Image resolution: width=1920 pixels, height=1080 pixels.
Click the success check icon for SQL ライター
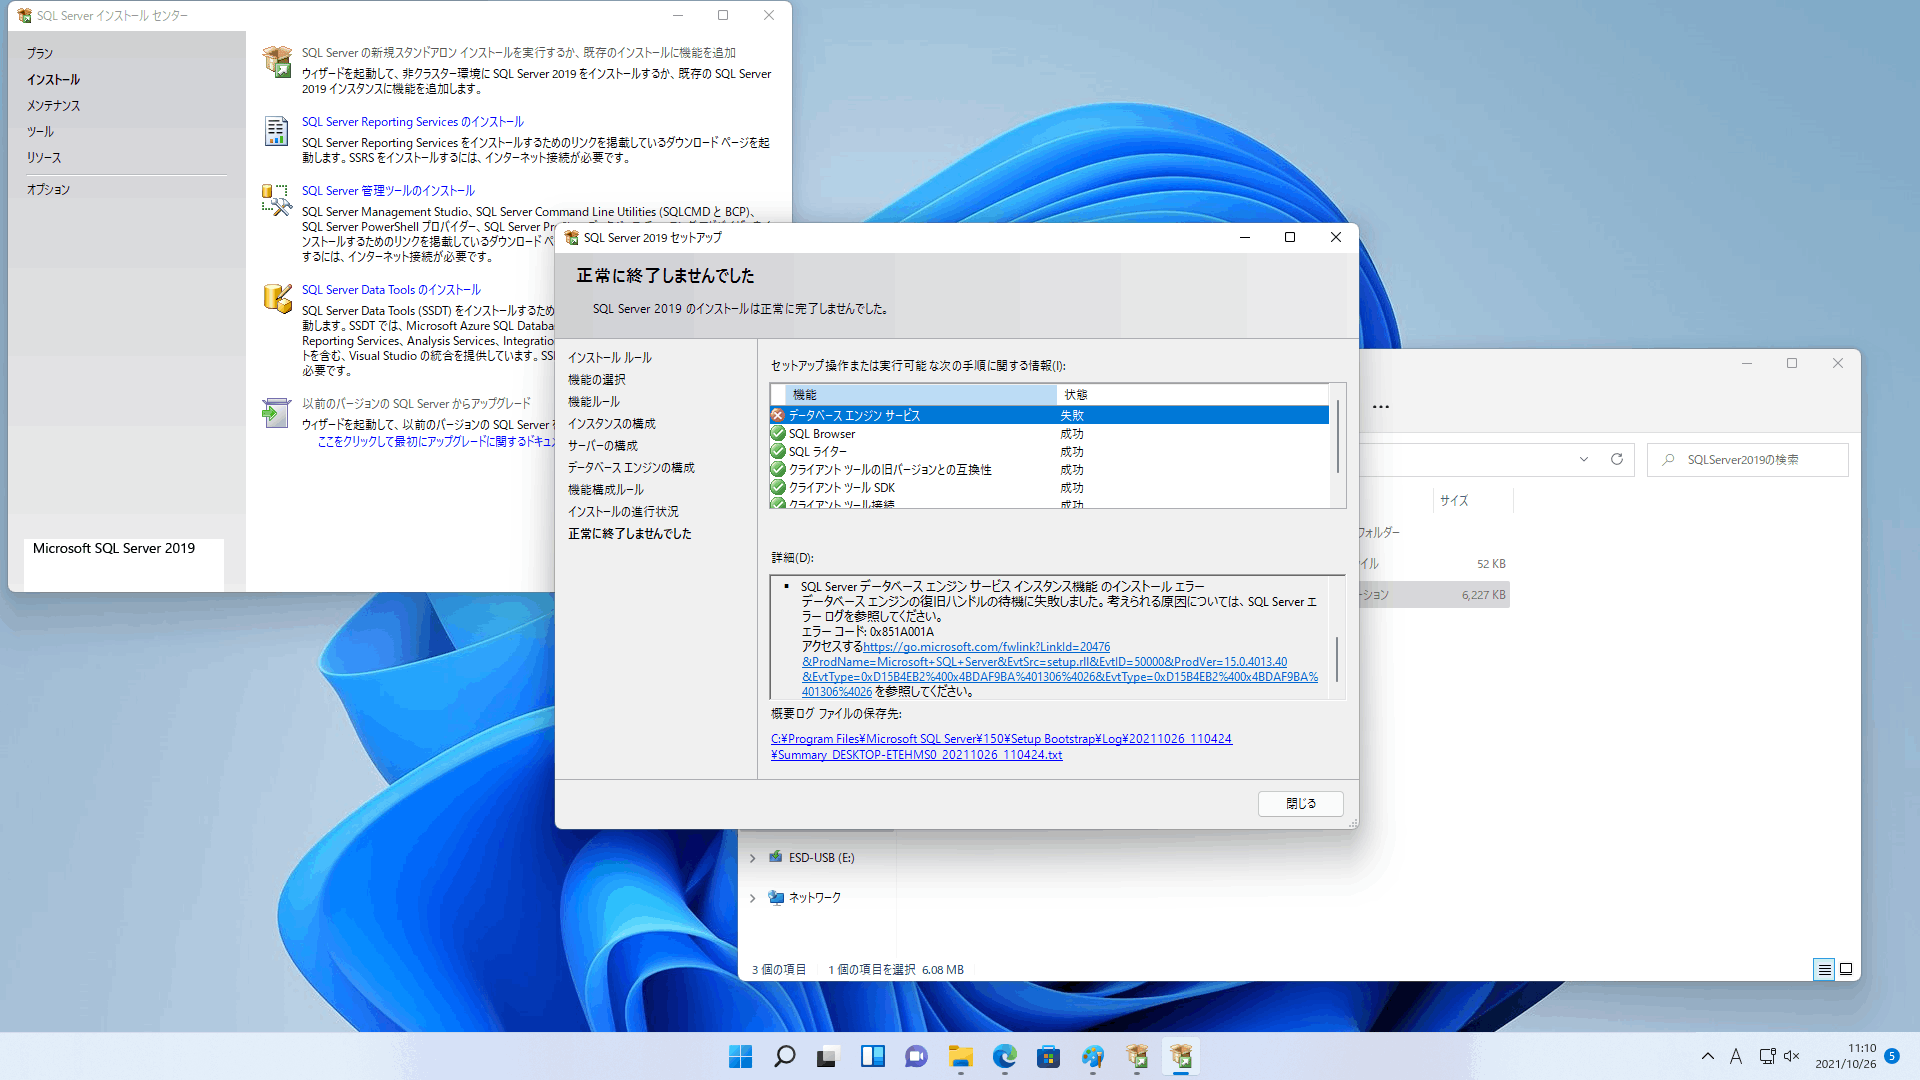778,451
